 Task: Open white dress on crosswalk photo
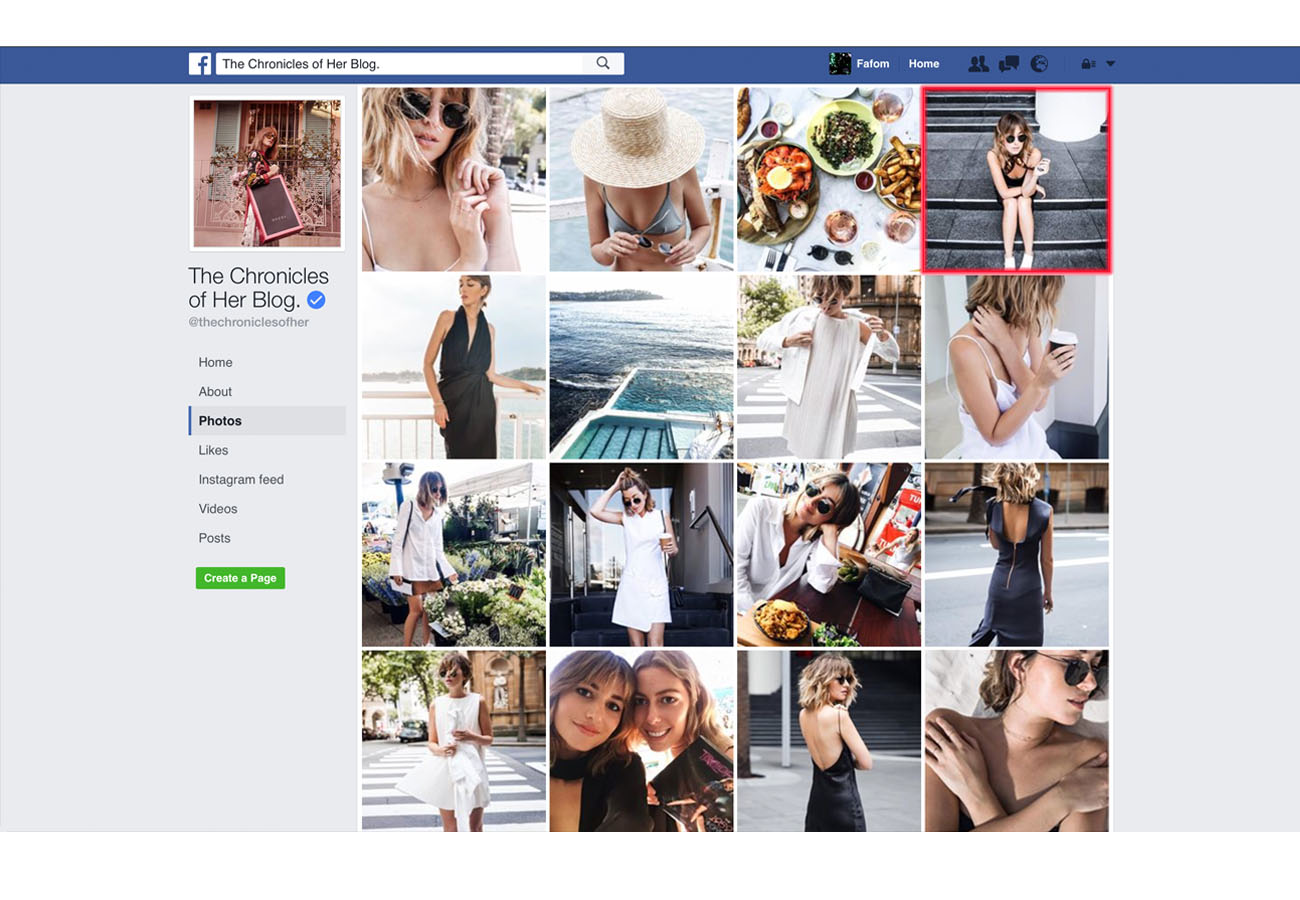tap(454, 741)
